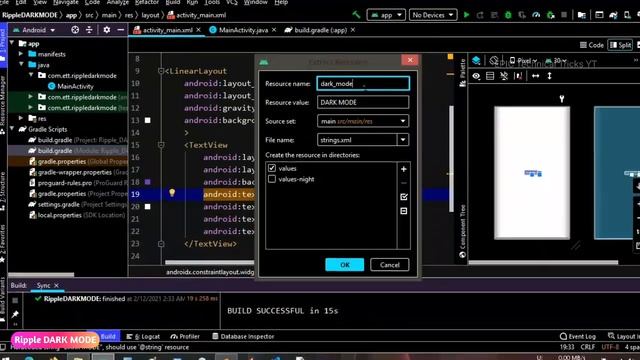Click the white color swatch on line 13
The image size is (640, 360).
(148, 120)
